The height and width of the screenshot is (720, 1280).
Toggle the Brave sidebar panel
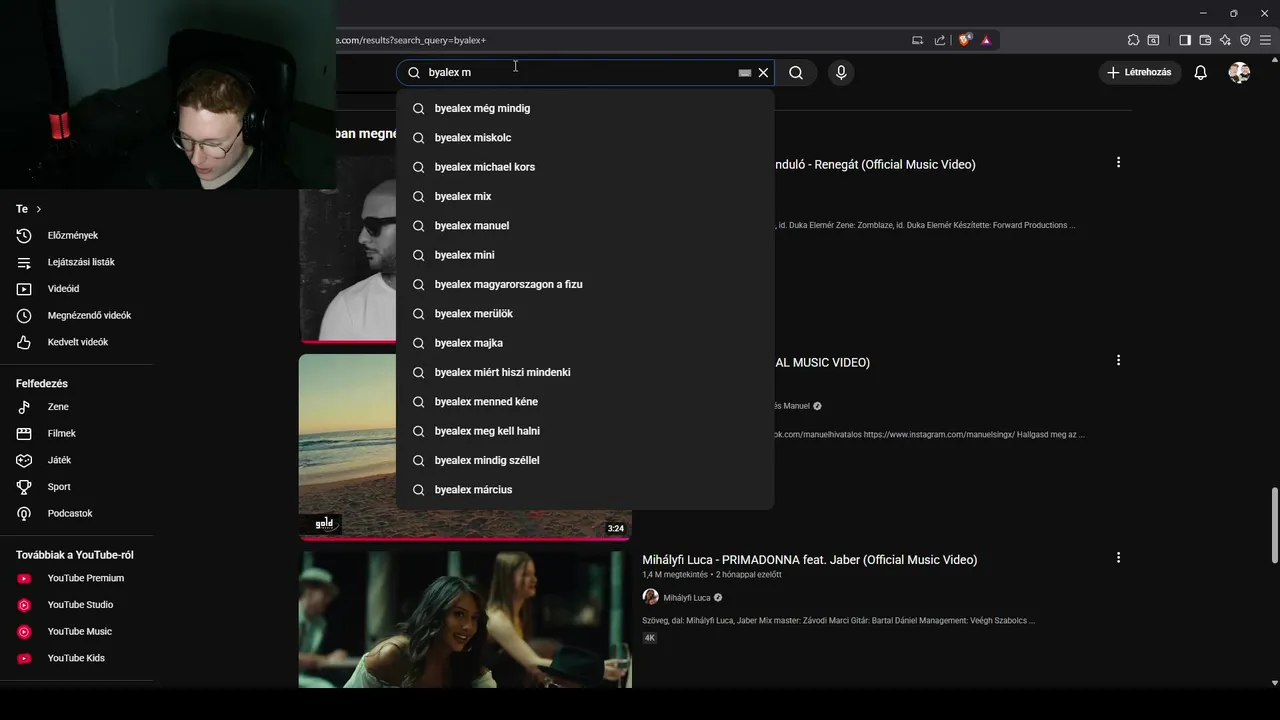pos(1185,40)
